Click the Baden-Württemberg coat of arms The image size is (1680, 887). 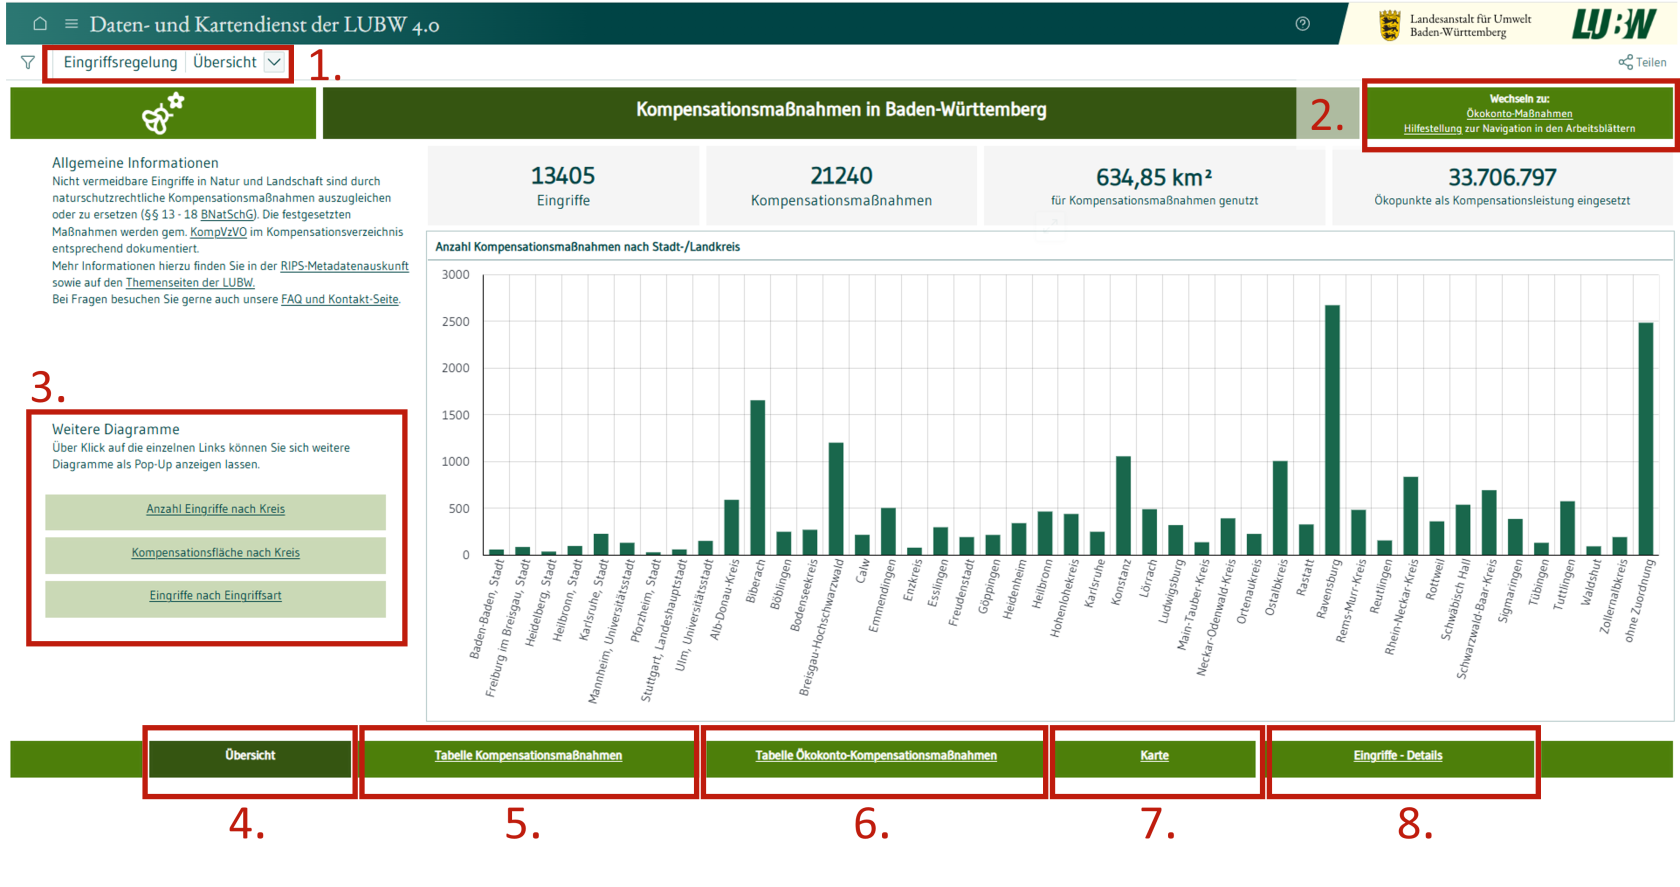(x=1389, y=25)
